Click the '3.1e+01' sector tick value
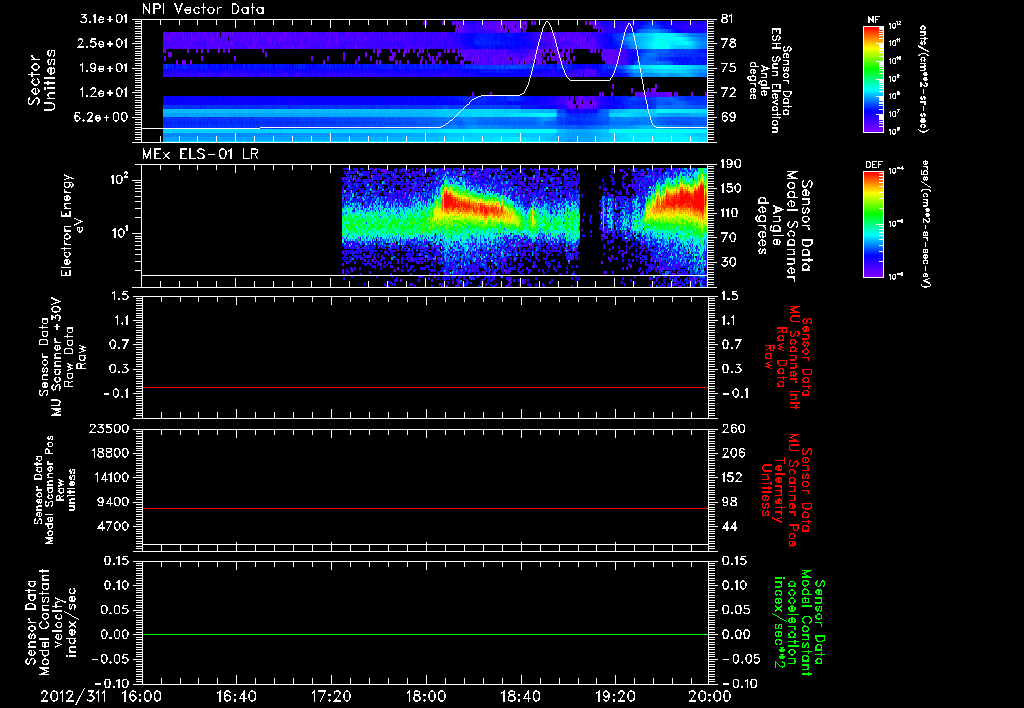The height and width of the screenshot is (708, 1024). [106, 19]
